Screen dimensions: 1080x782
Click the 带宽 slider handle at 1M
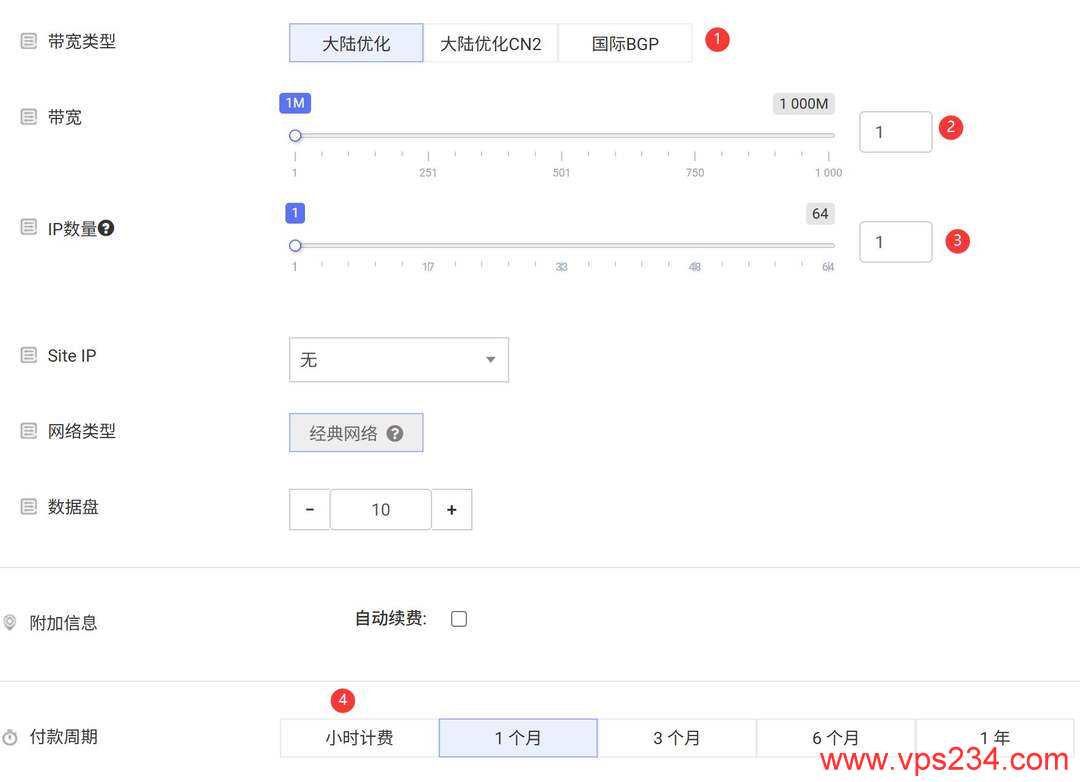point(295,135)
